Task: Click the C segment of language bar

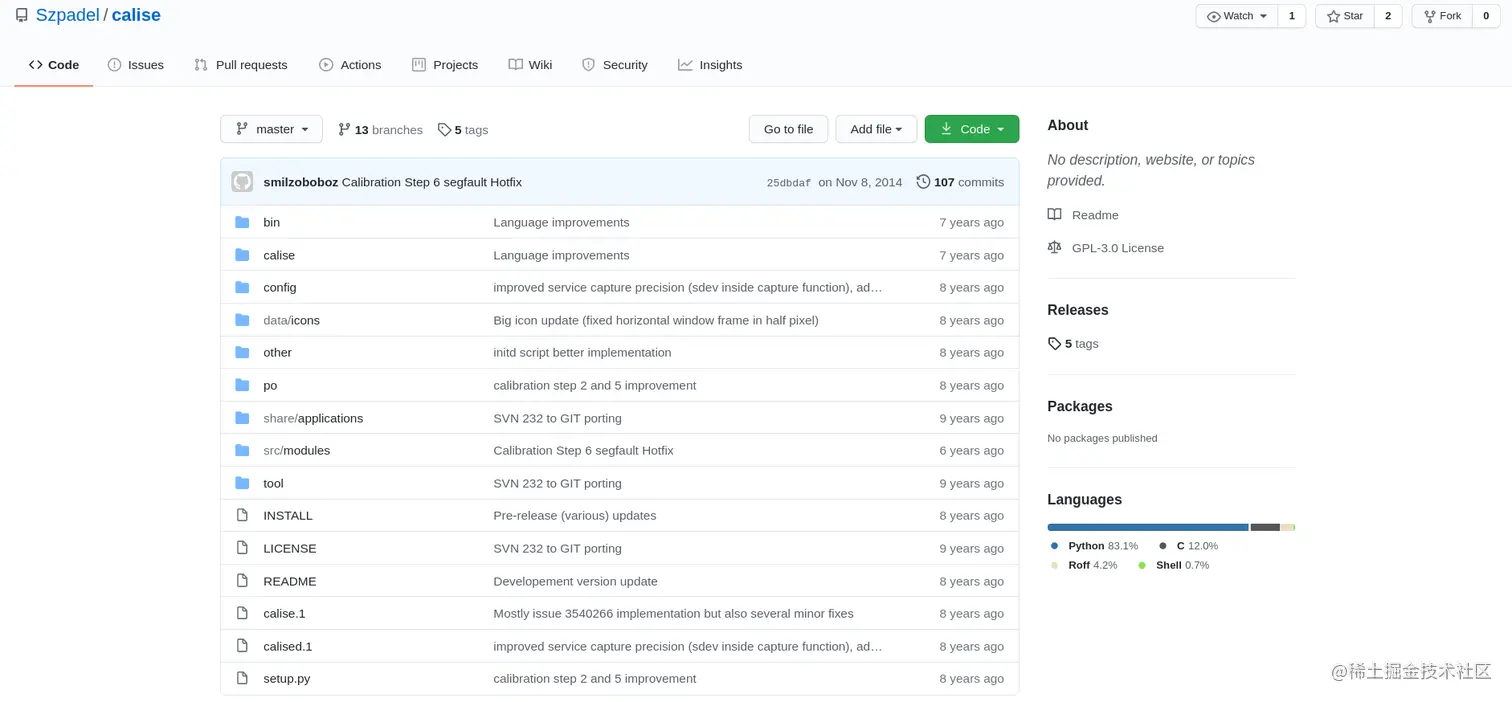Action: (x=1265, y=527)
